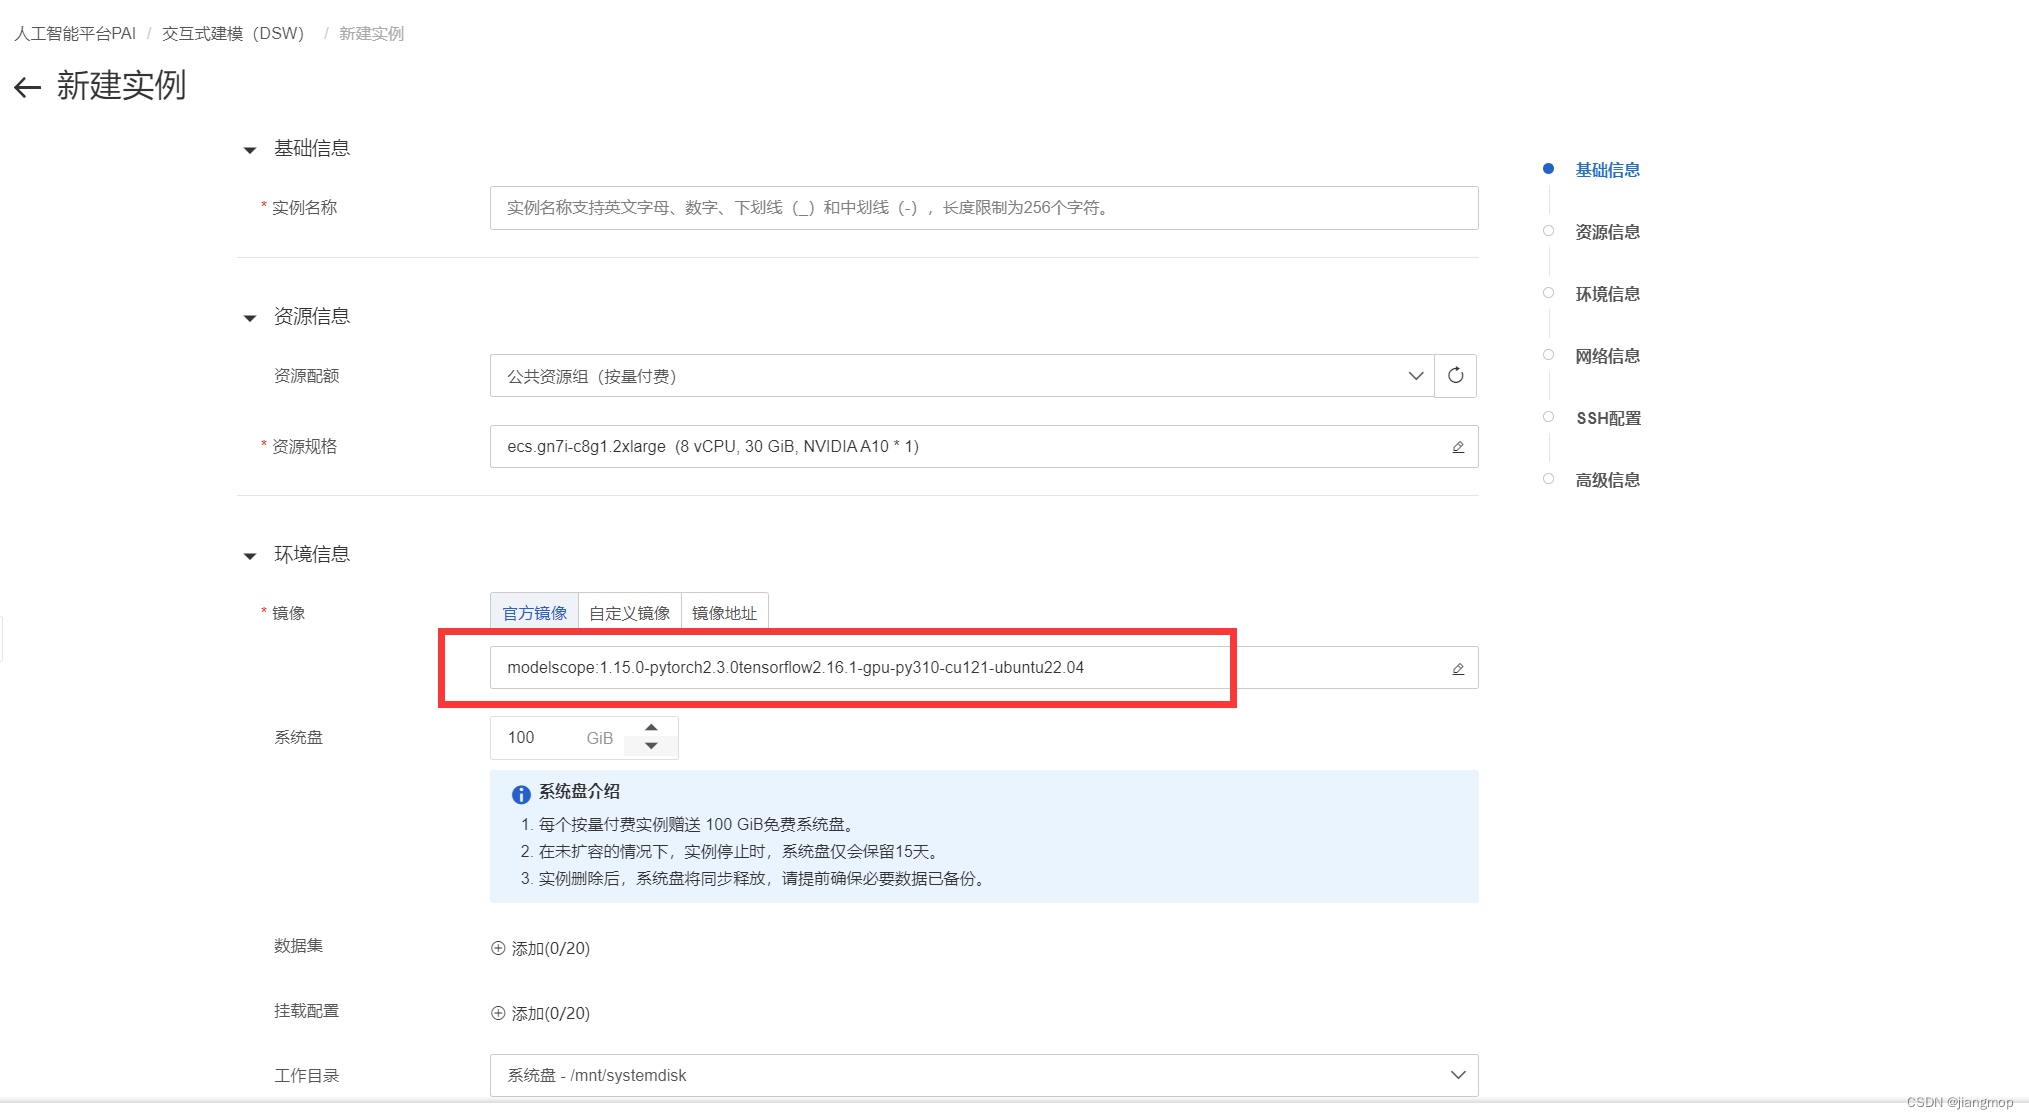Jump to SSH配置 via right sidebar
The width and height of the screenshot is (2029, 1119).
[1607, 418]
